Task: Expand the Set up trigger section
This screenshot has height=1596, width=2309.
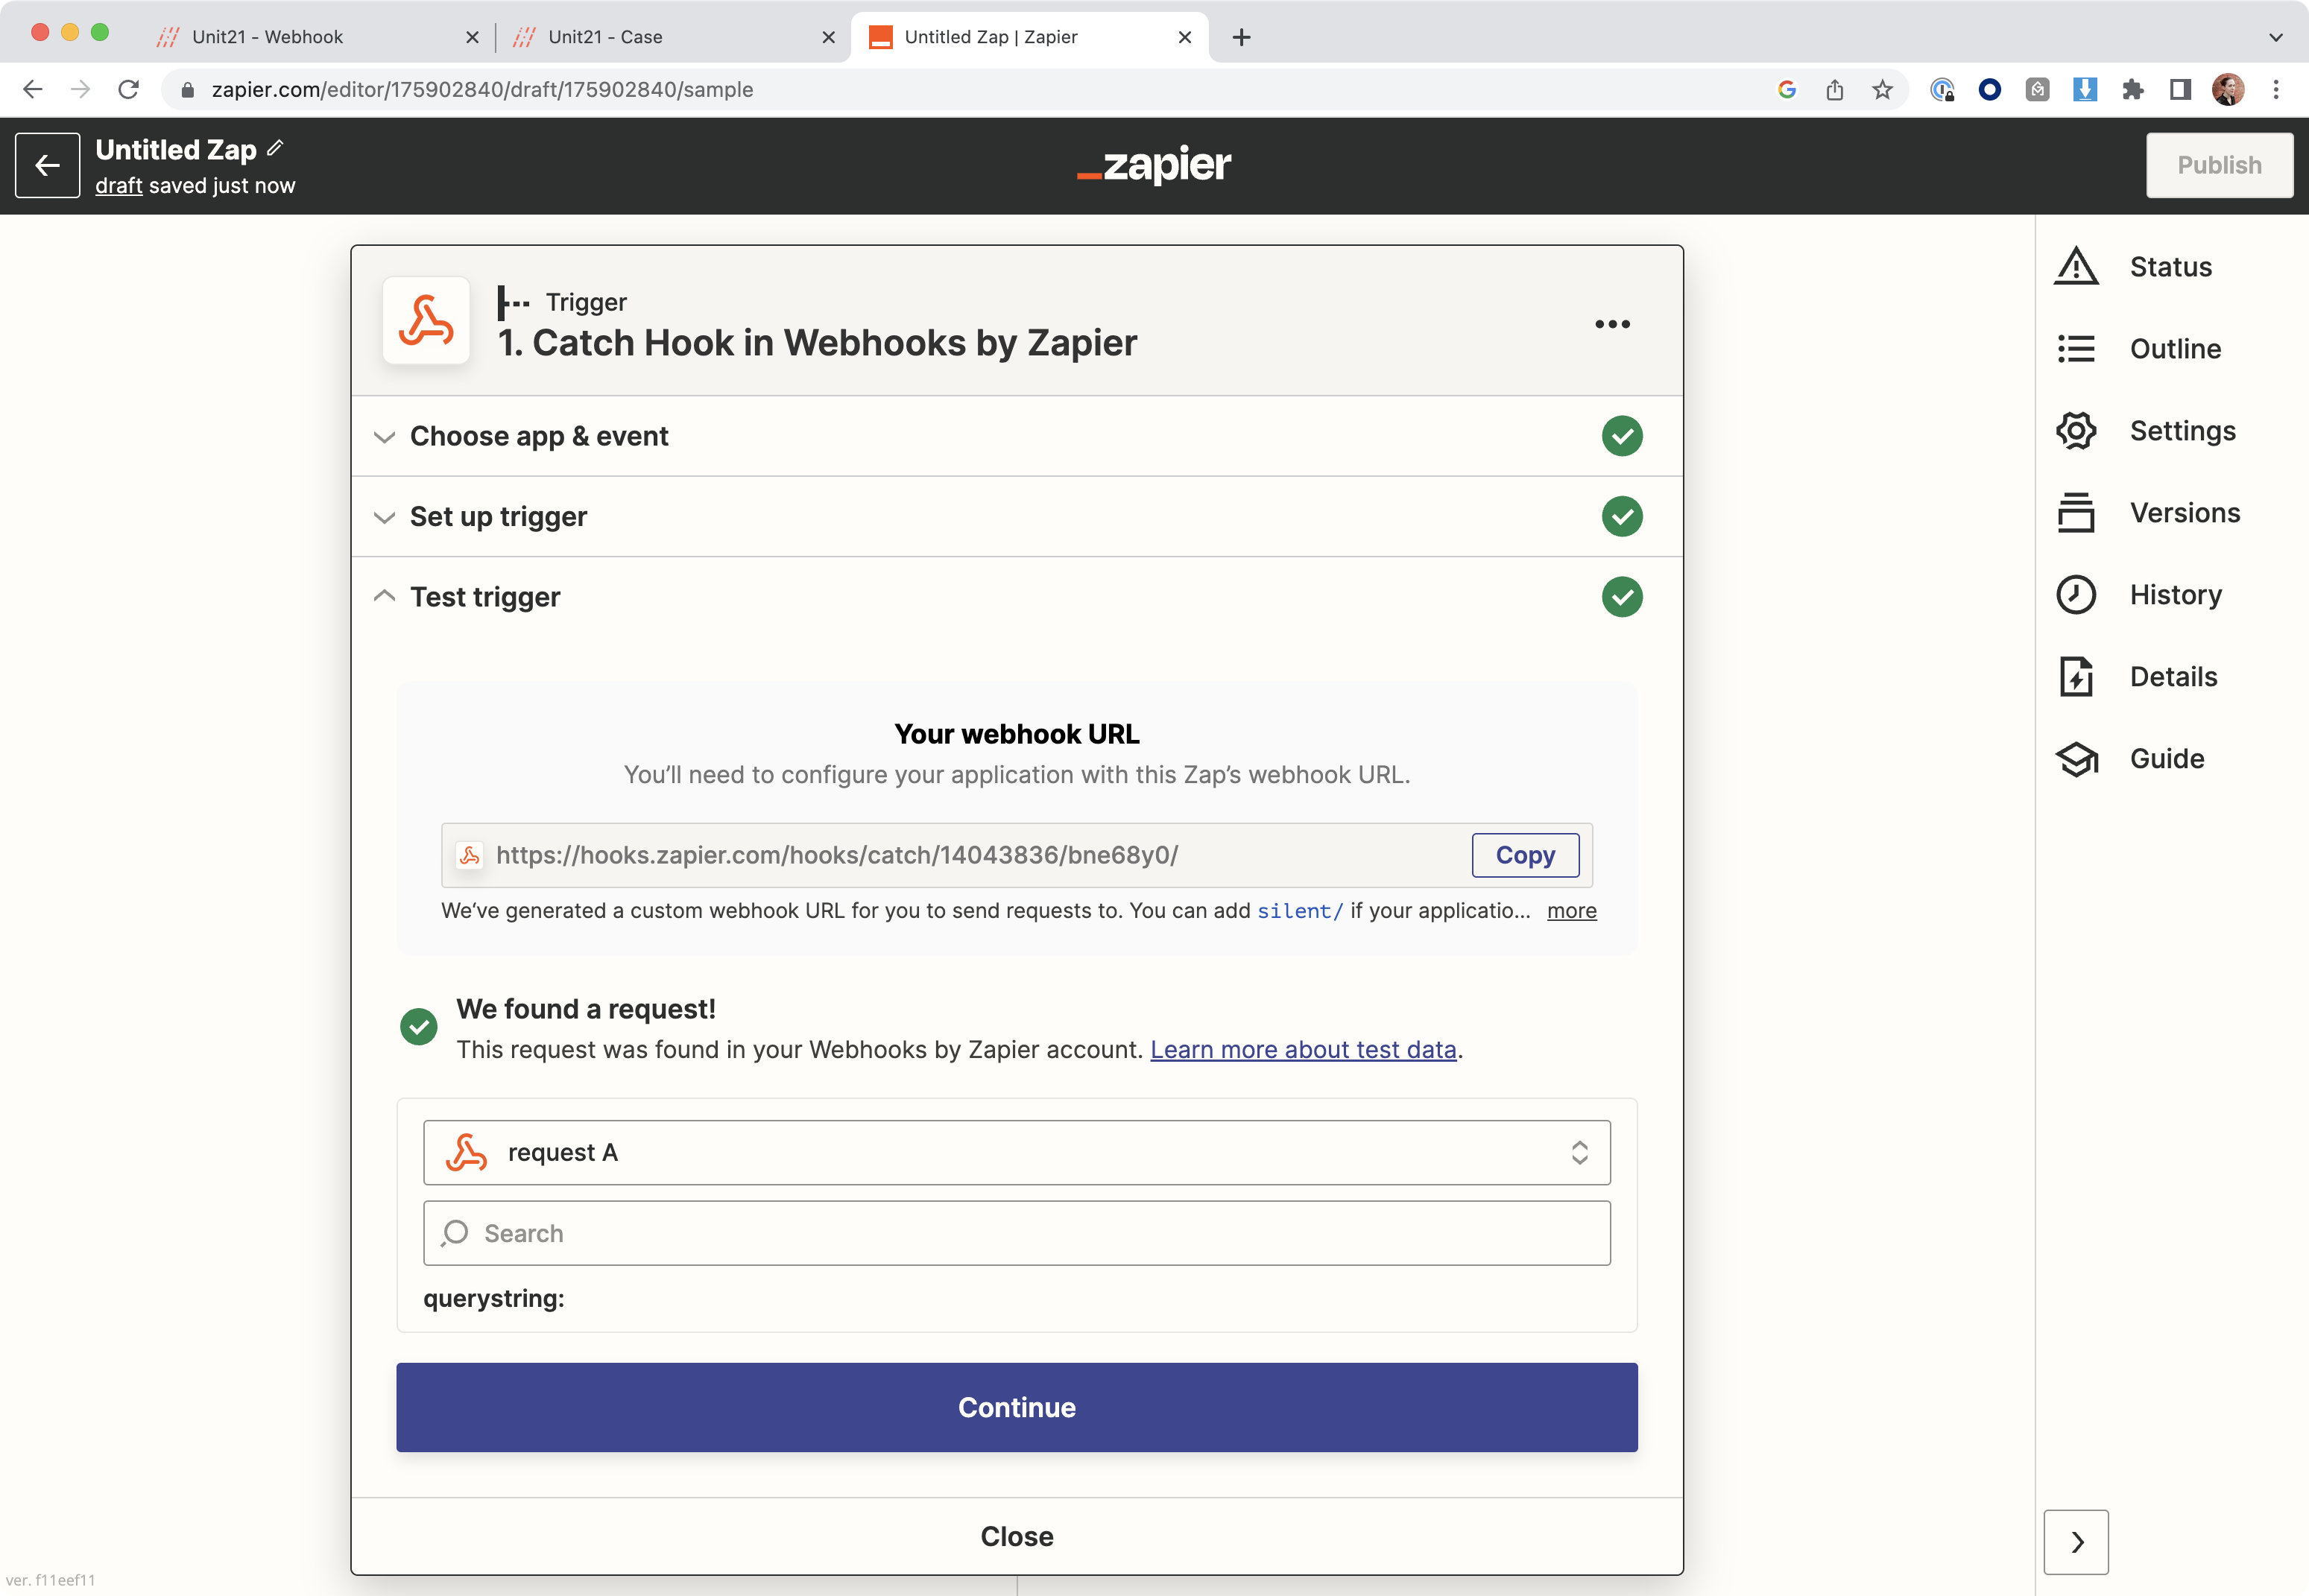Action: [498, 517]
